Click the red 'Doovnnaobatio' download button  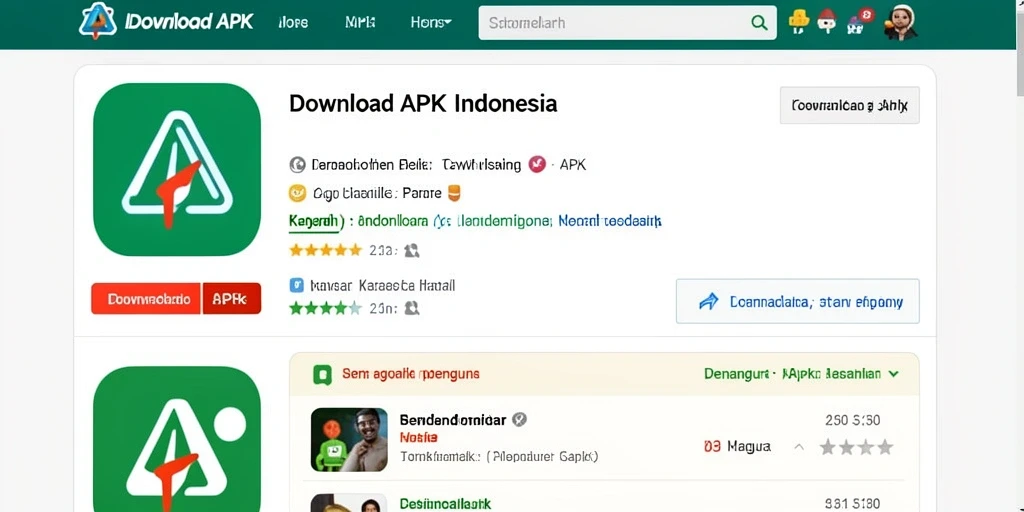(146, 298)
